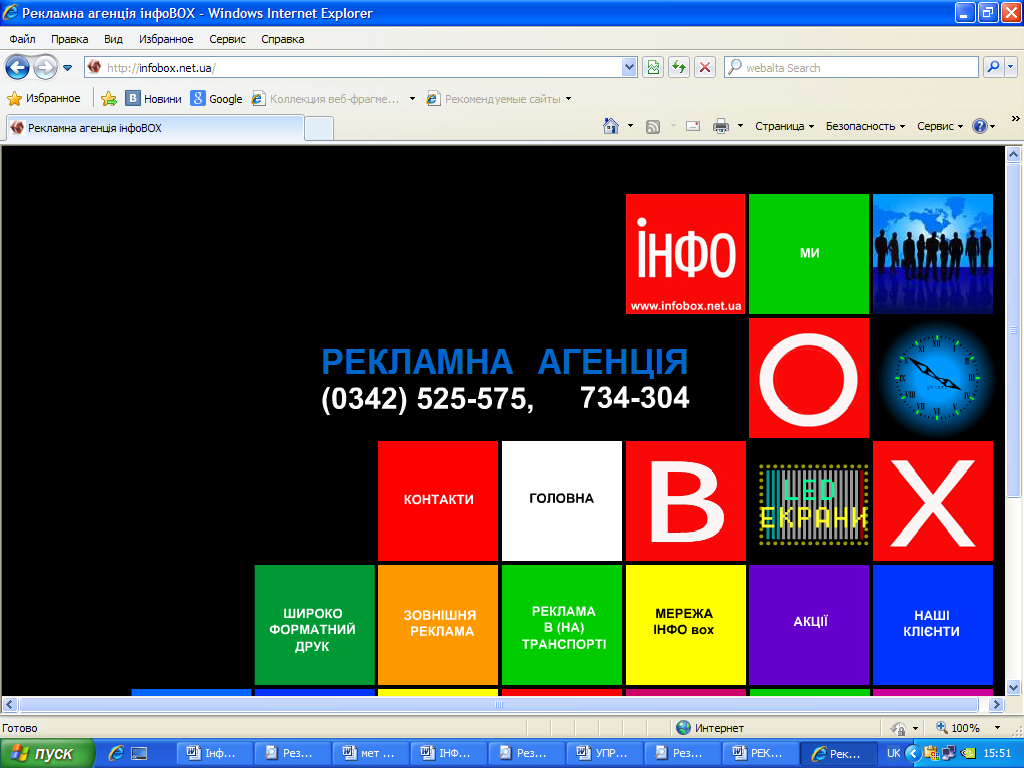1024x768 pixels.
Task: Go back with the browser Back arrow
Action: [x=18, y=67]
